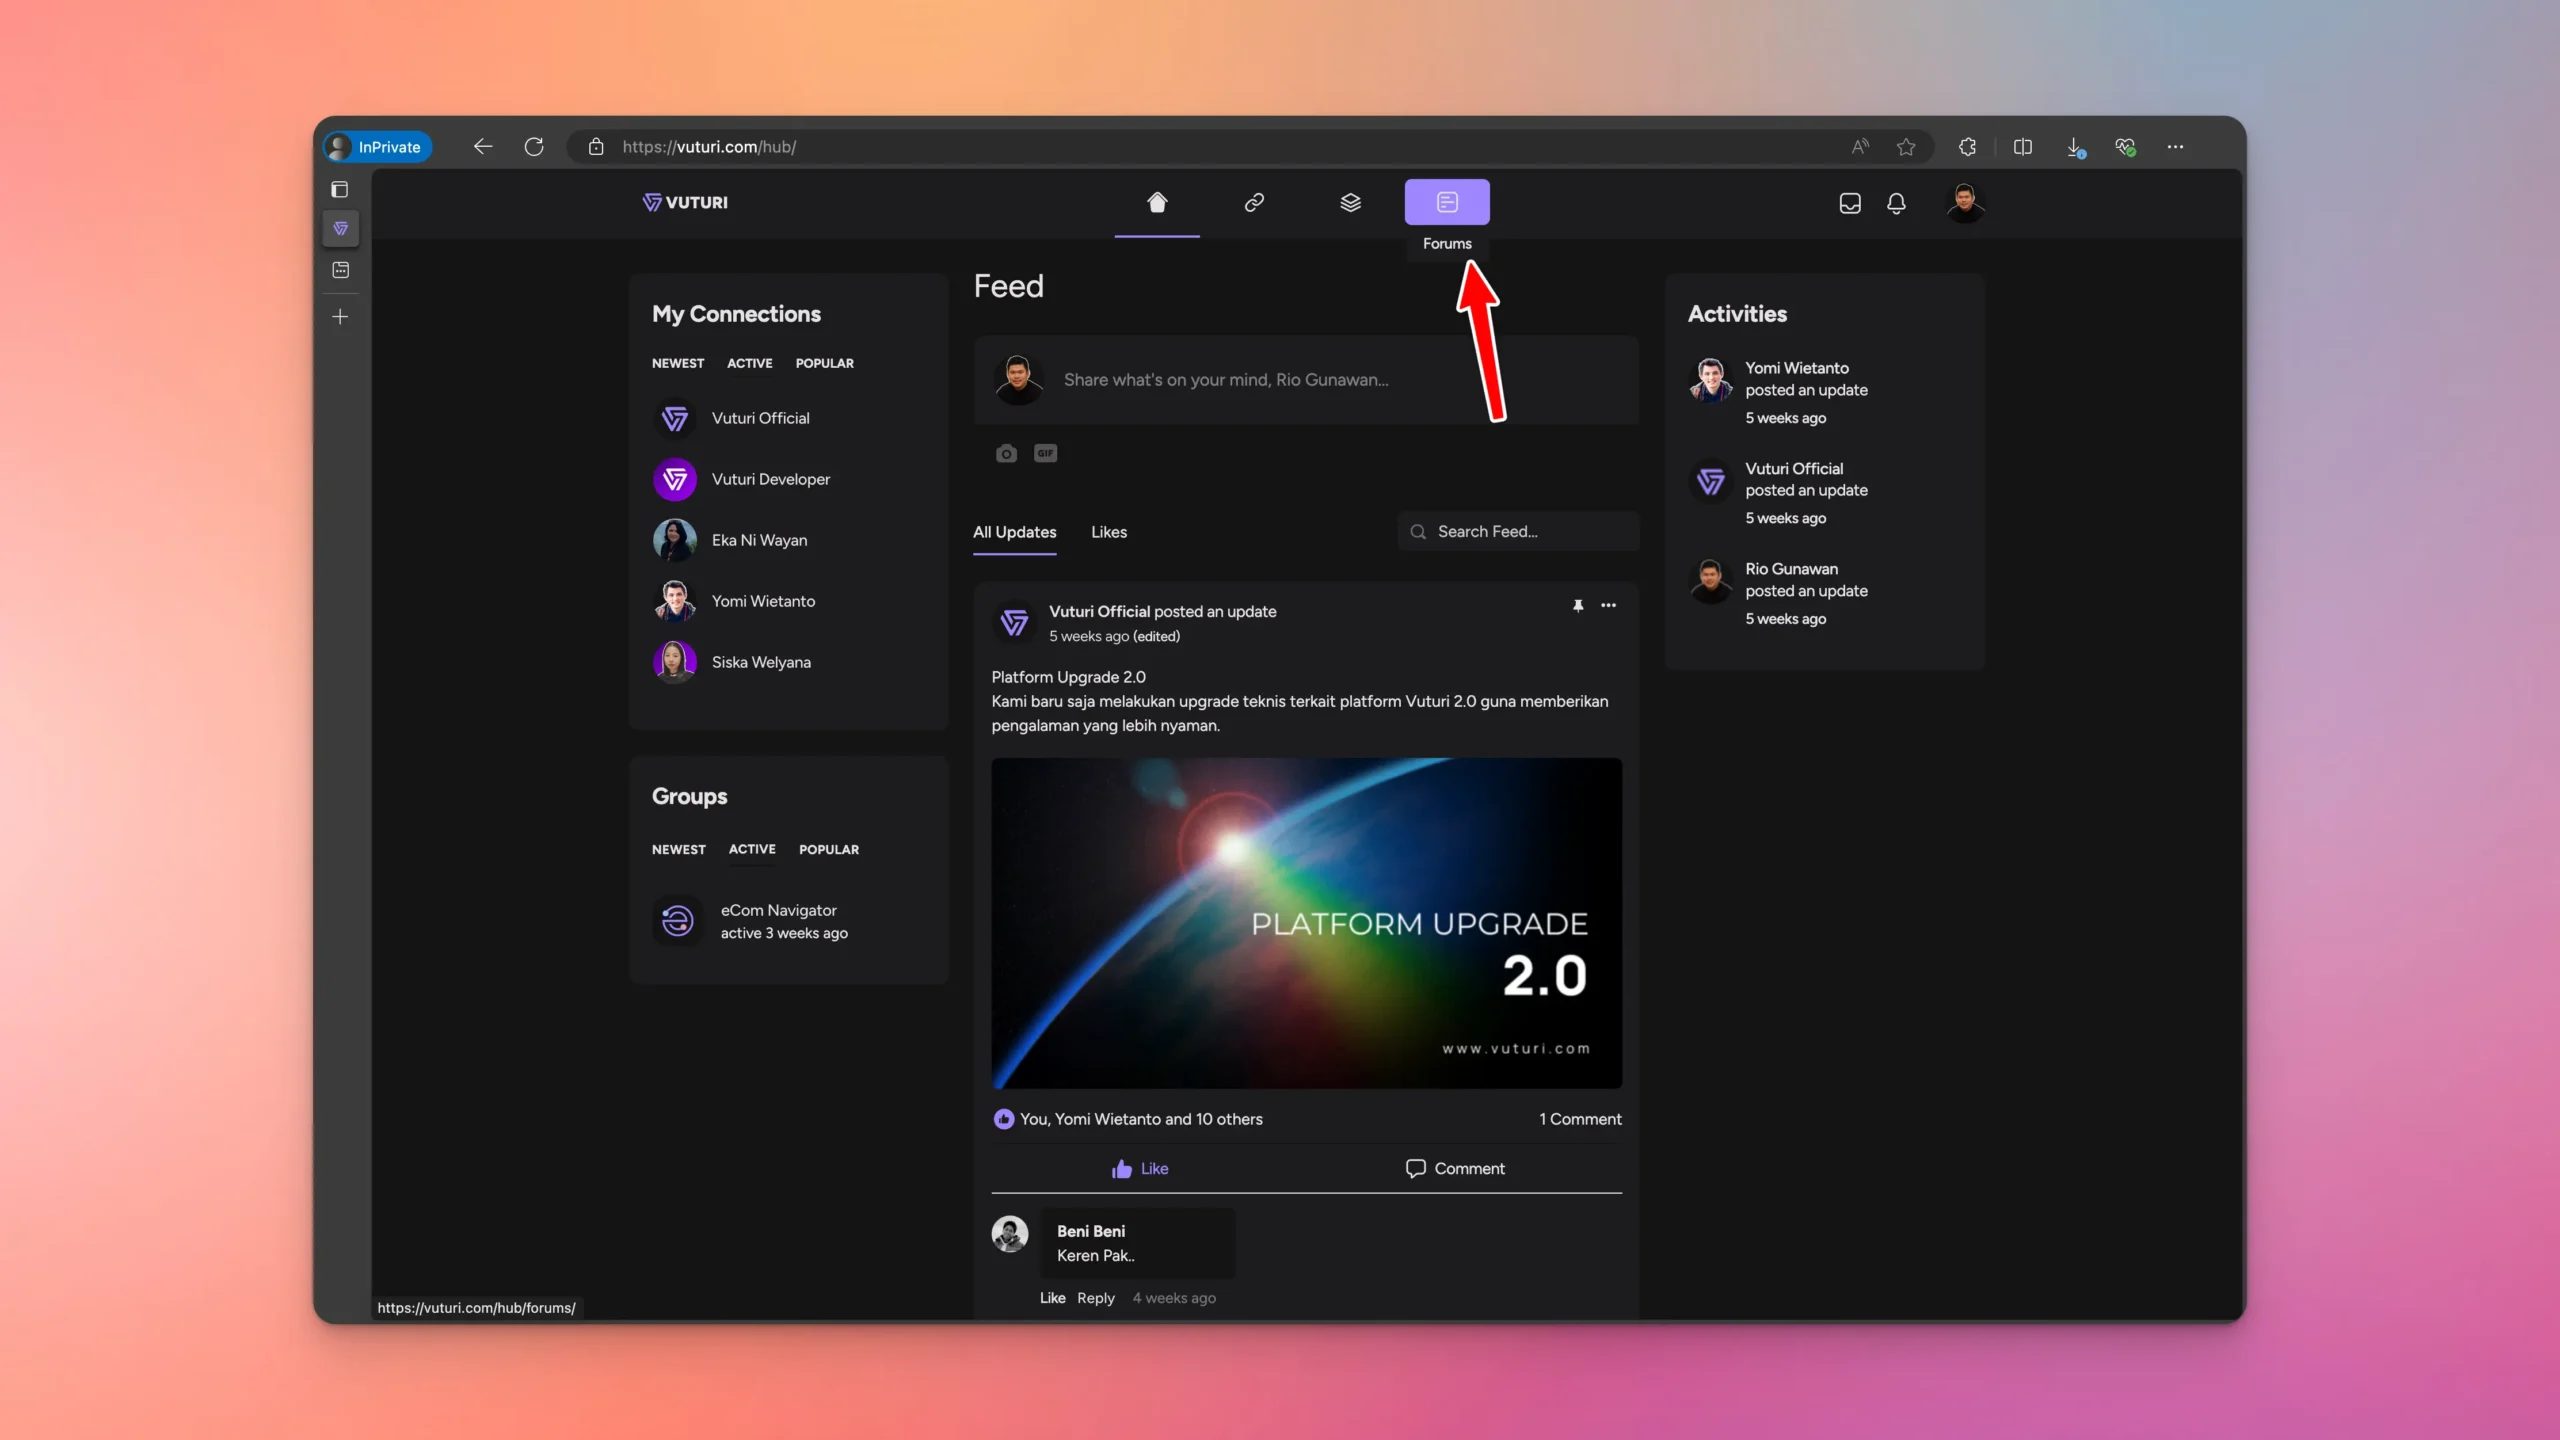Open Yomi Wietanto in Activities

pyautogui.click(x=1797, y=368)
